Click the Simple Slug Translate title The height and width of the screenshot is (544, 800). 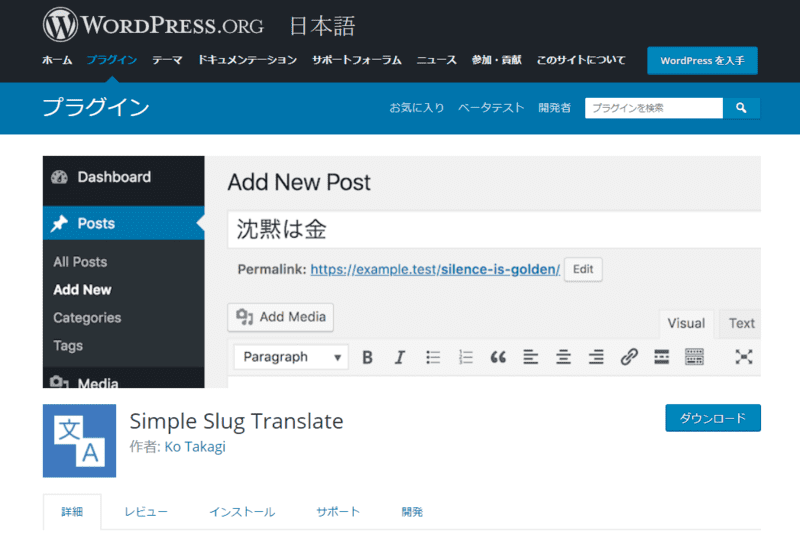(236, 422)
